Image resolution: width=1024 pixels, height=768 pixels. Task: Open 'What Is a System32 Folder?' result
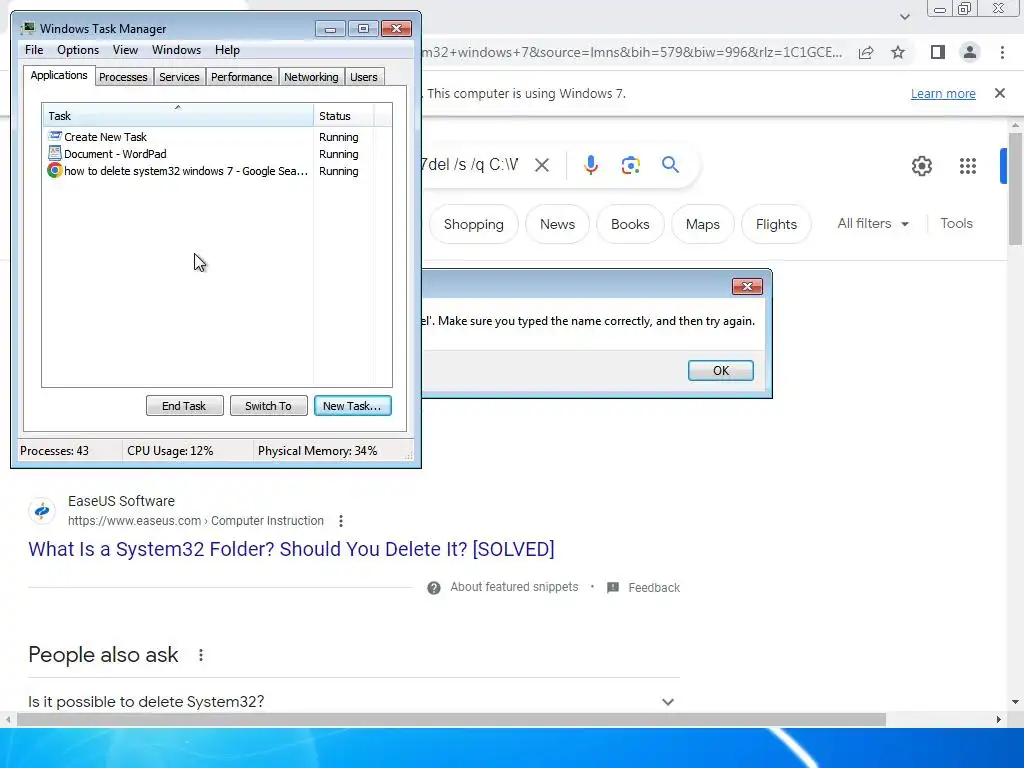291,549
